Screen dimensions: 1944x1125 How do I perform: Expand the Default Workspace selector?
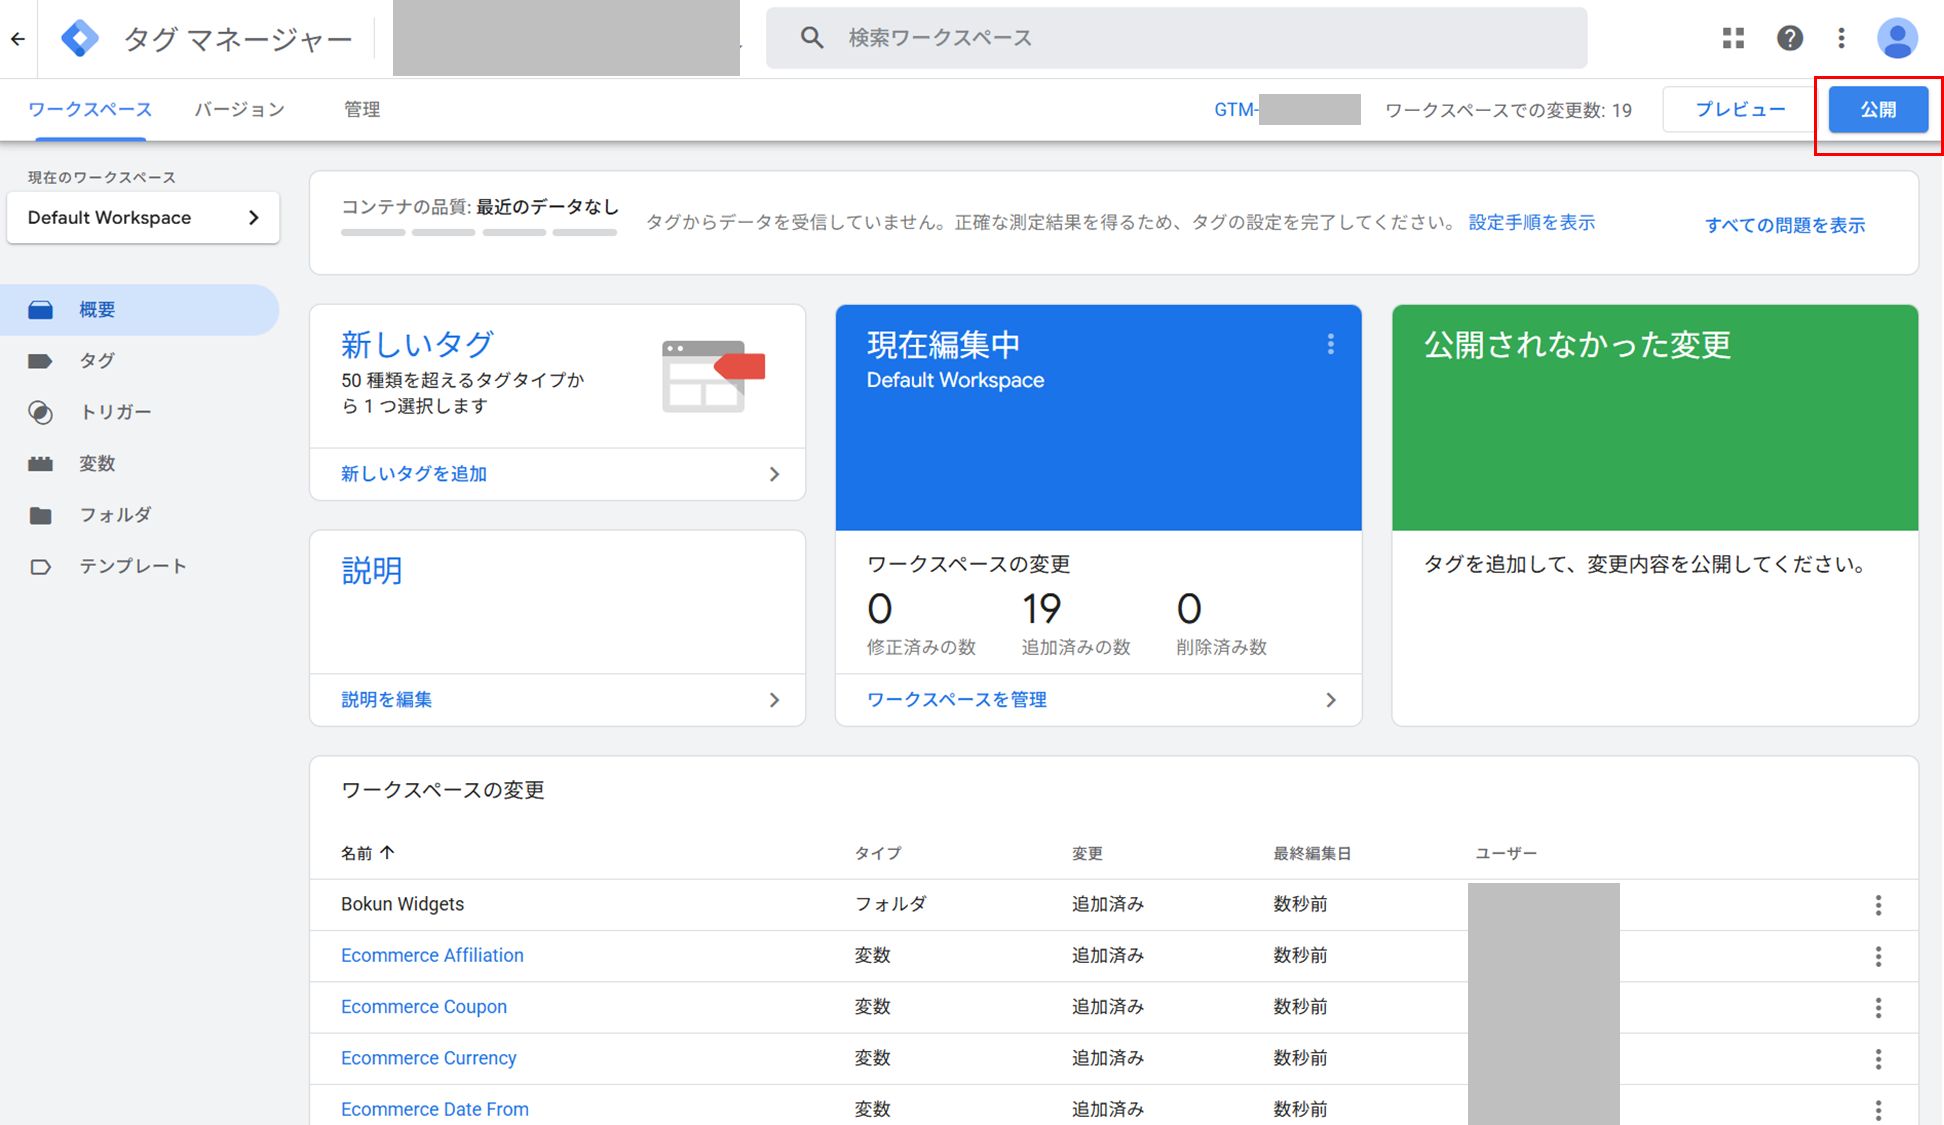(143, 218)
